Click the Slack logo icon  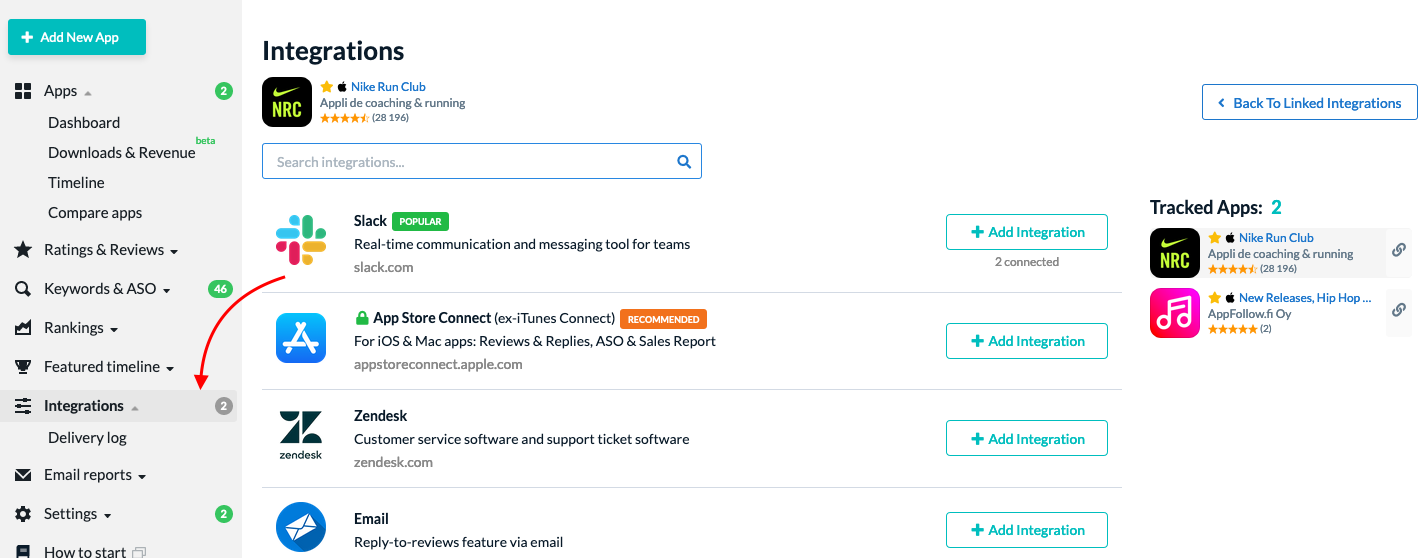(x=301, y=240)
